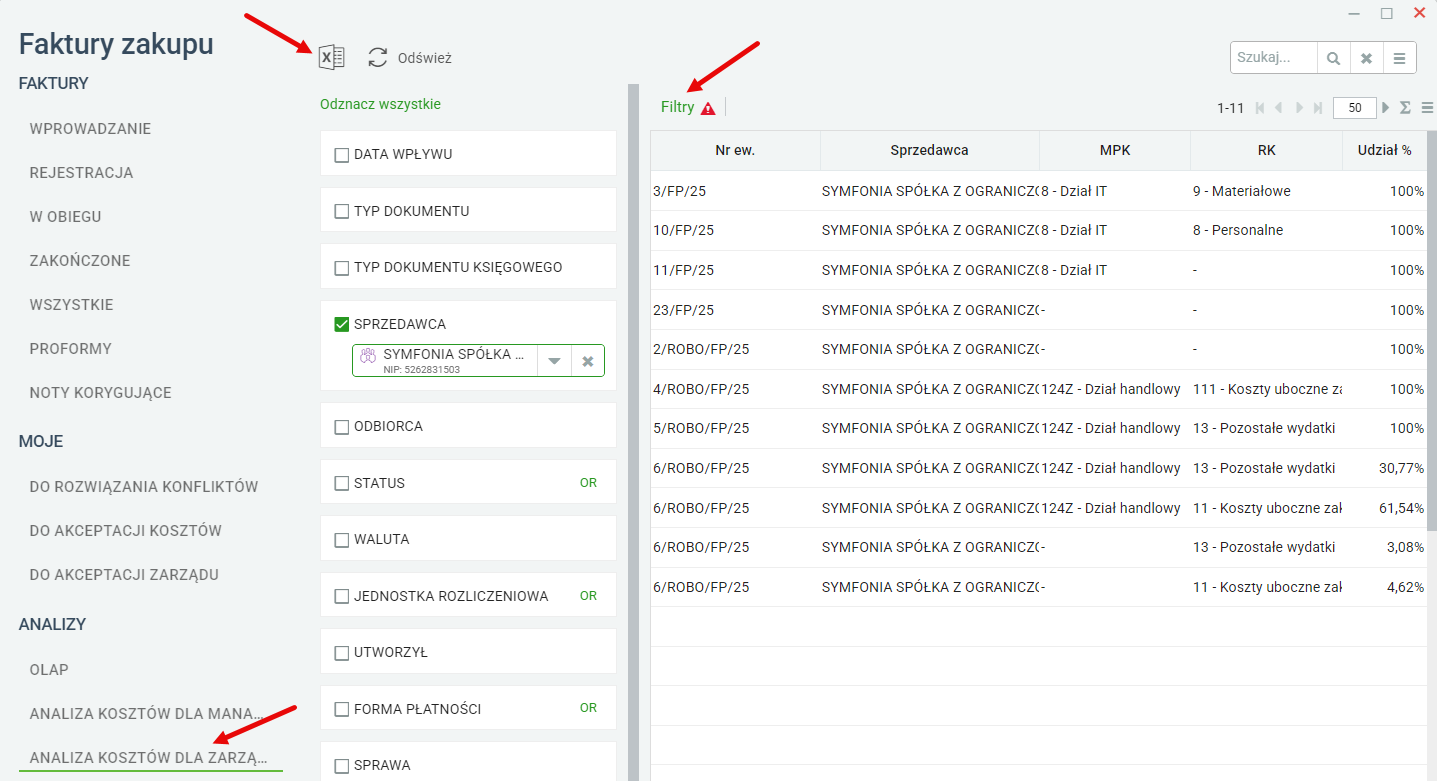Check the SPRAWA filter checkbox
The width and height of the screenshot is (1437, 781).
(x=342, y=766)
